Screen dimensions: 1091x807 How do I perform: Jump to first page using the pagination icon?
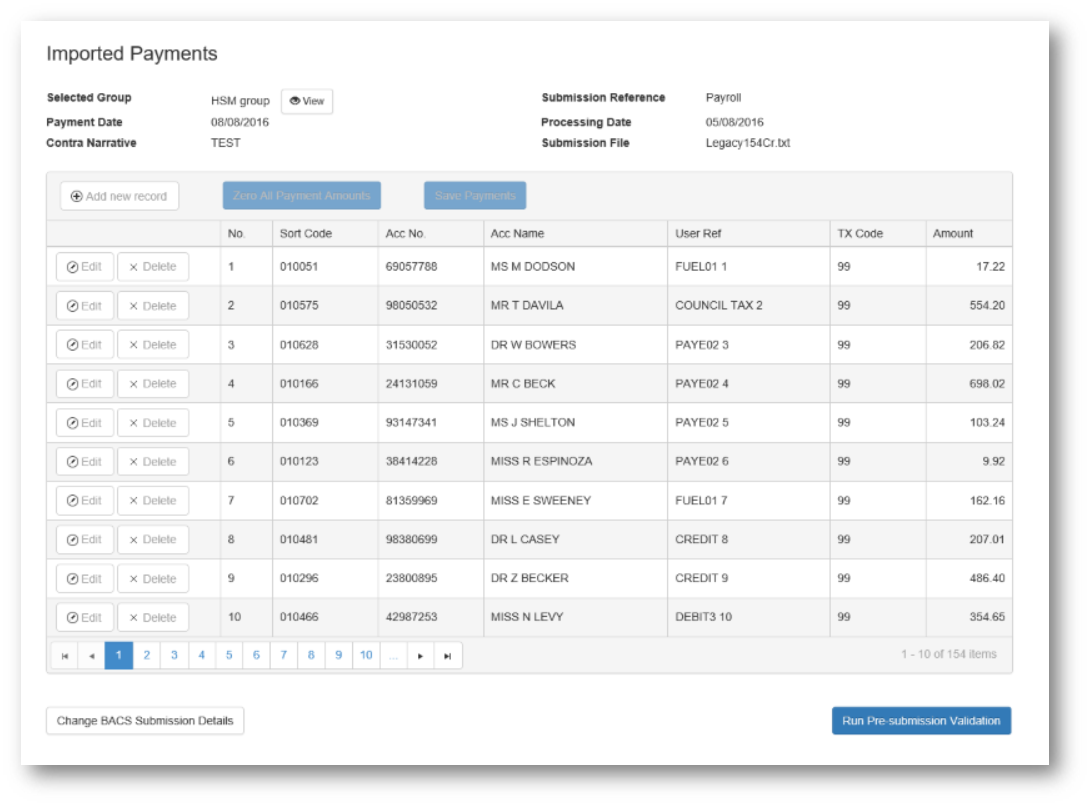(65, 655)
